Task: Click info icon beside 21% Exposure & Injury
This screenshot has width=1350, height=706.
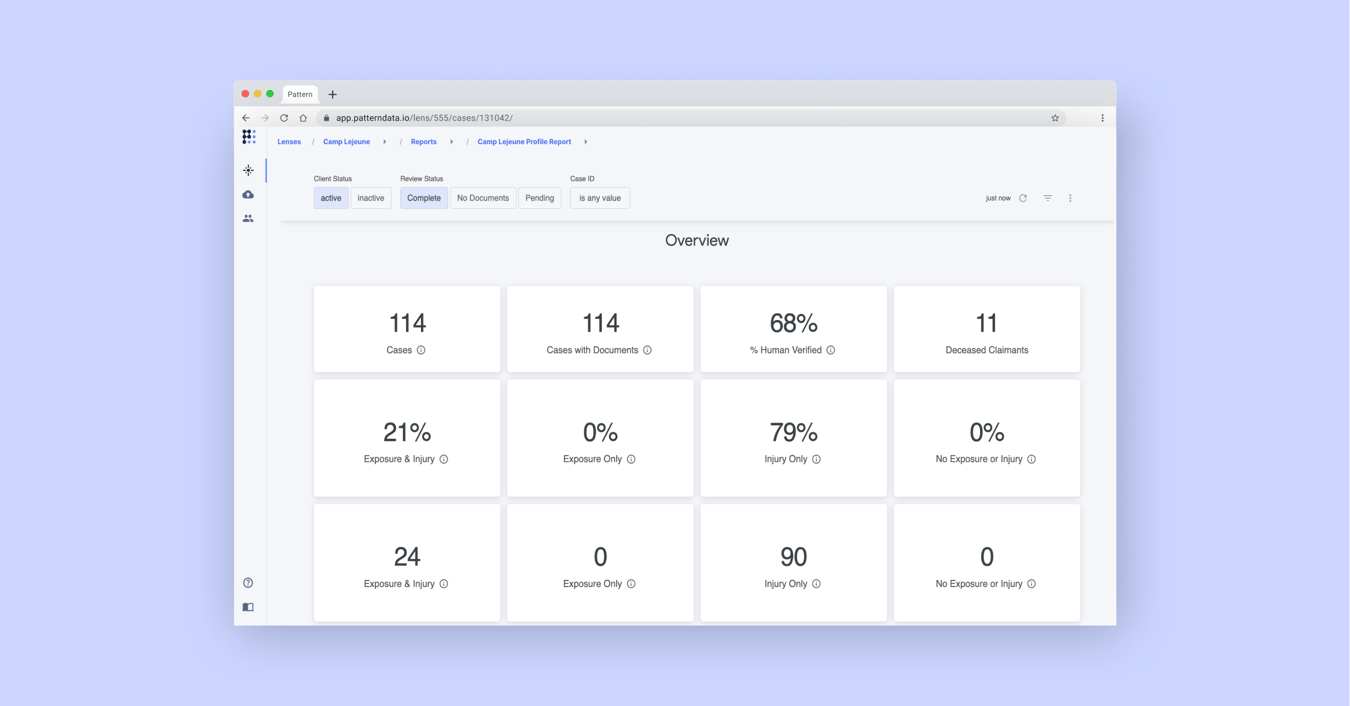Action: [444, 459]
